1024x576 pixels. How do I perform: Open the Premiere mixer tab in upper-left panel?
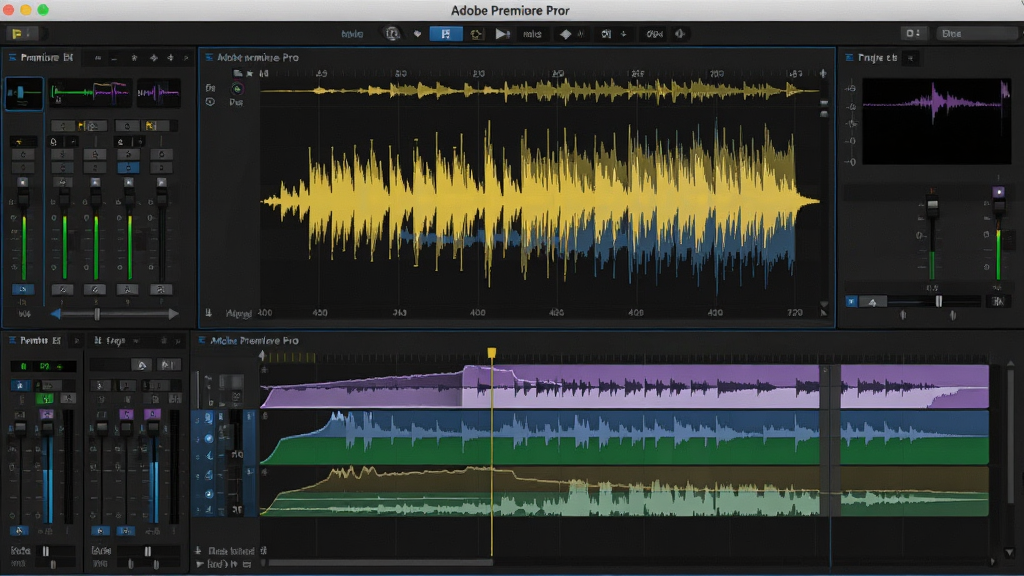point(46,57)
